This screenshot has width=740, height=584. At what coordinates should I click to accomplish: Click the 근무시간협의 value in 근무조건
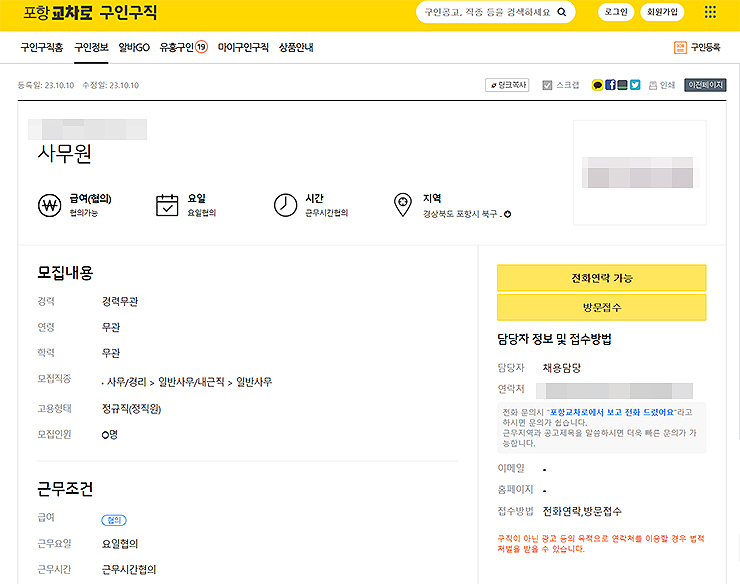pyautogui.click(x=129, y=569)
